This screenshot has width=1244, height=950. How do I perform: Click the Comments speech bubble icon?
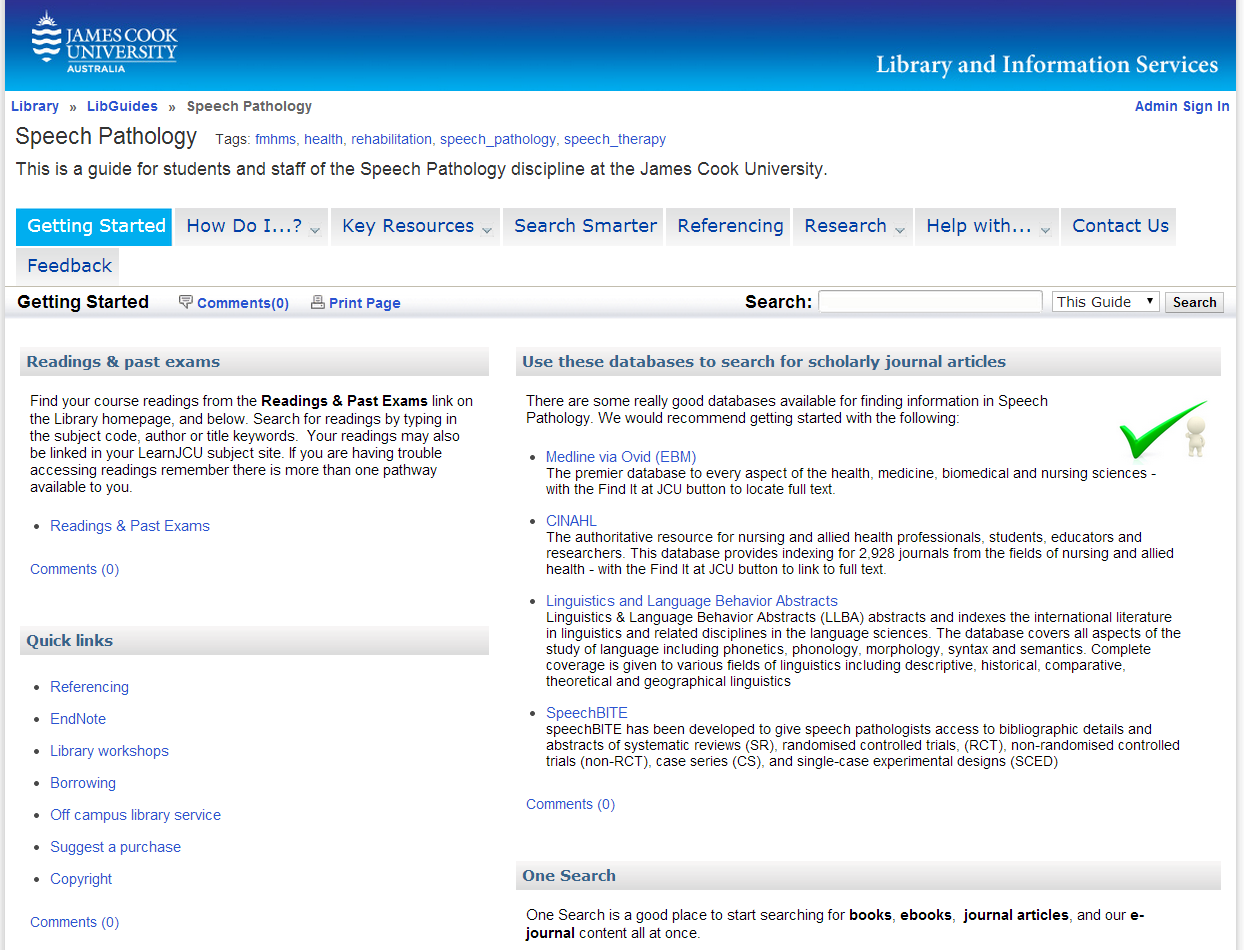[x=186, y=301]
